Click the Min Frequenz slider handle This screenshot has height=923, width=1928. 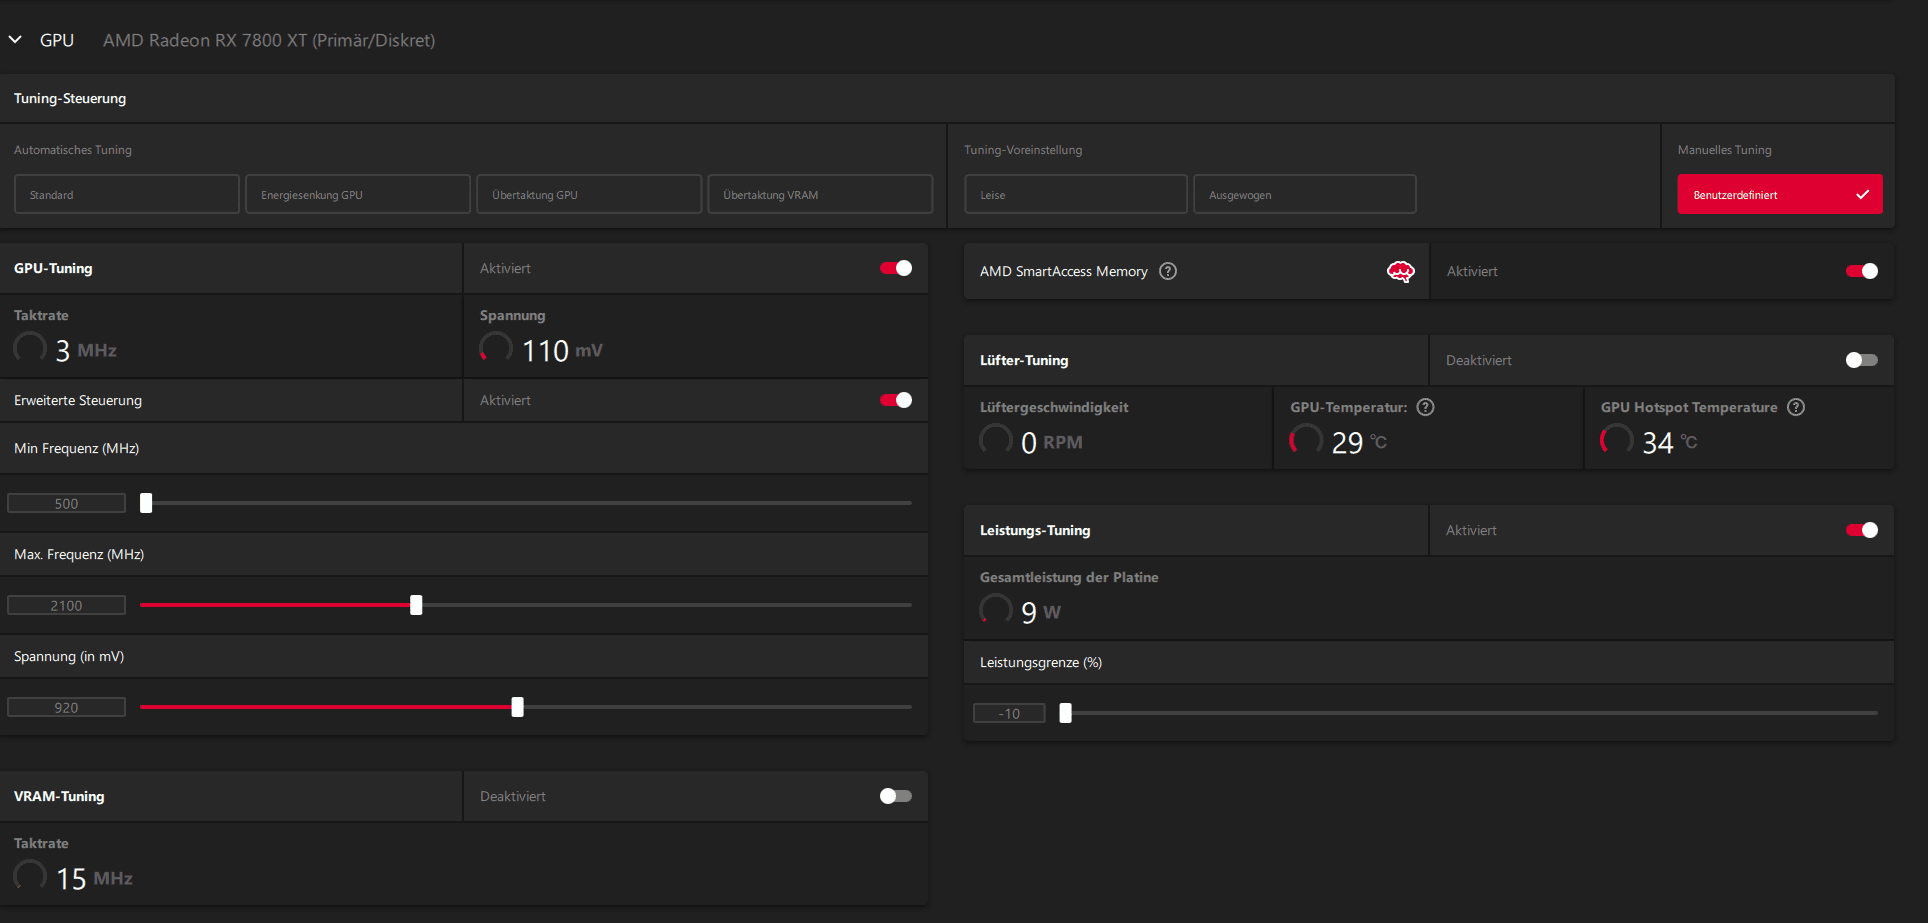[146, 503]
